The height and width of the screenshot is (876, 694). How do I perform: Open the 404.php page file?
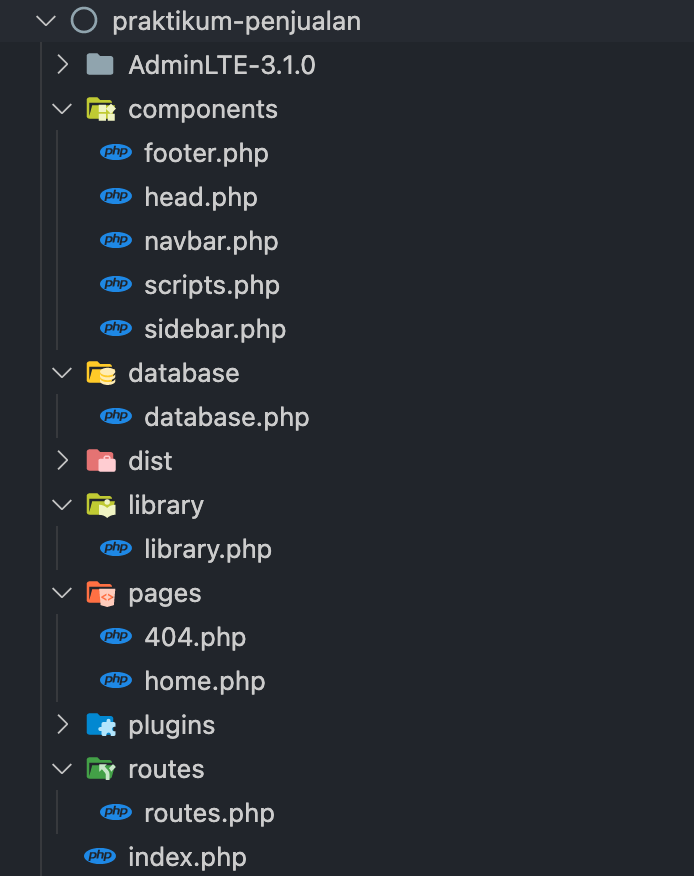click(195, 637)
